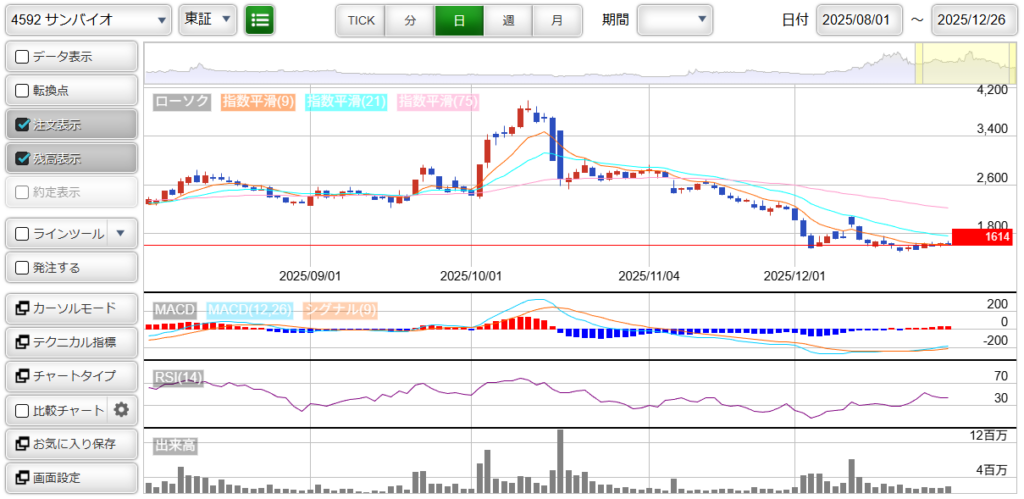Click the 発注する order button
This screenshot has height=499, width=1024.
click(x=70, y=268)
